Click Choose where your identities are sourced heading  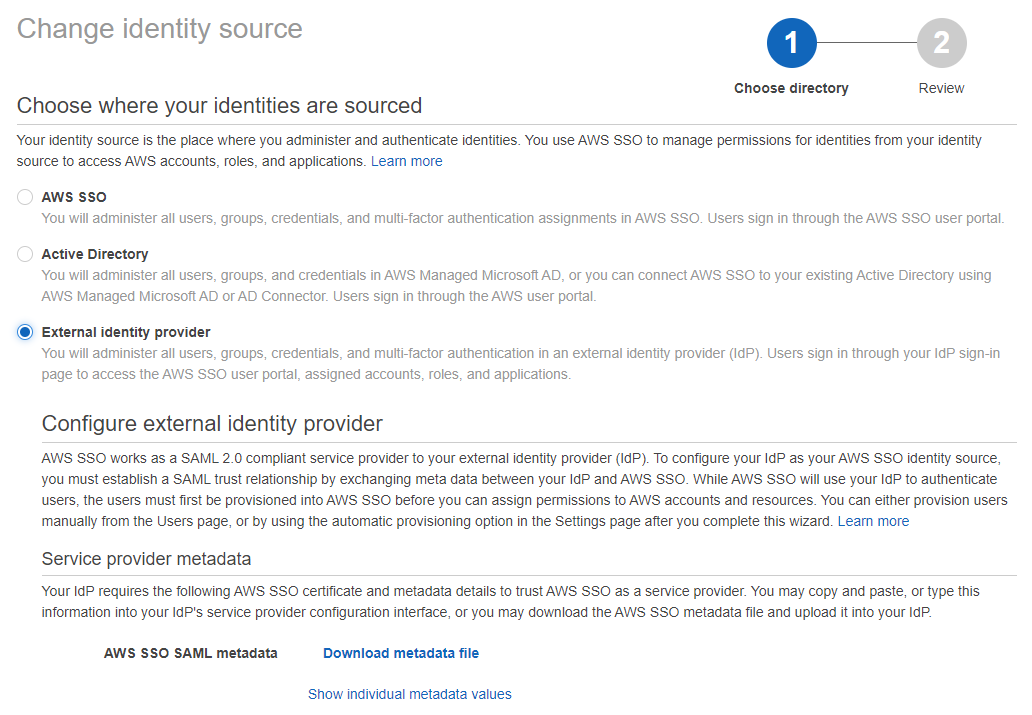[x=219, y=105]
